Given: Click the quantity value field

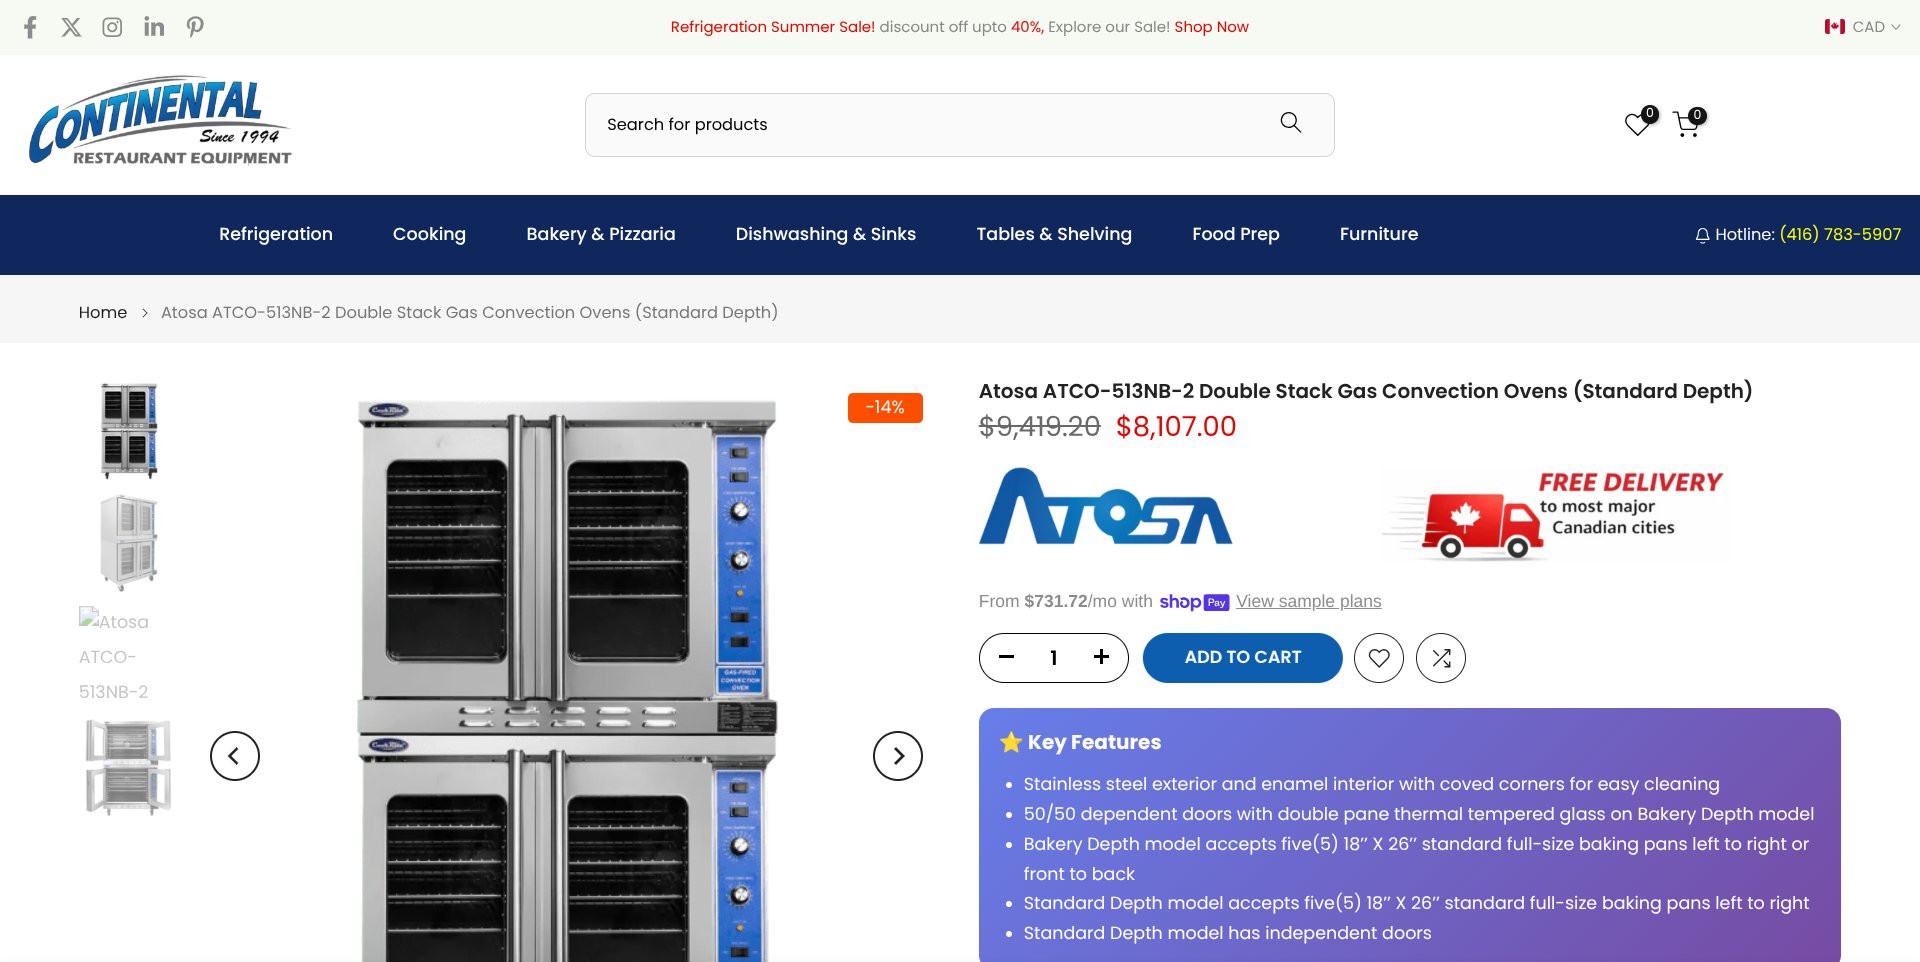Looking at the screenshot, I should [1054, 657].
